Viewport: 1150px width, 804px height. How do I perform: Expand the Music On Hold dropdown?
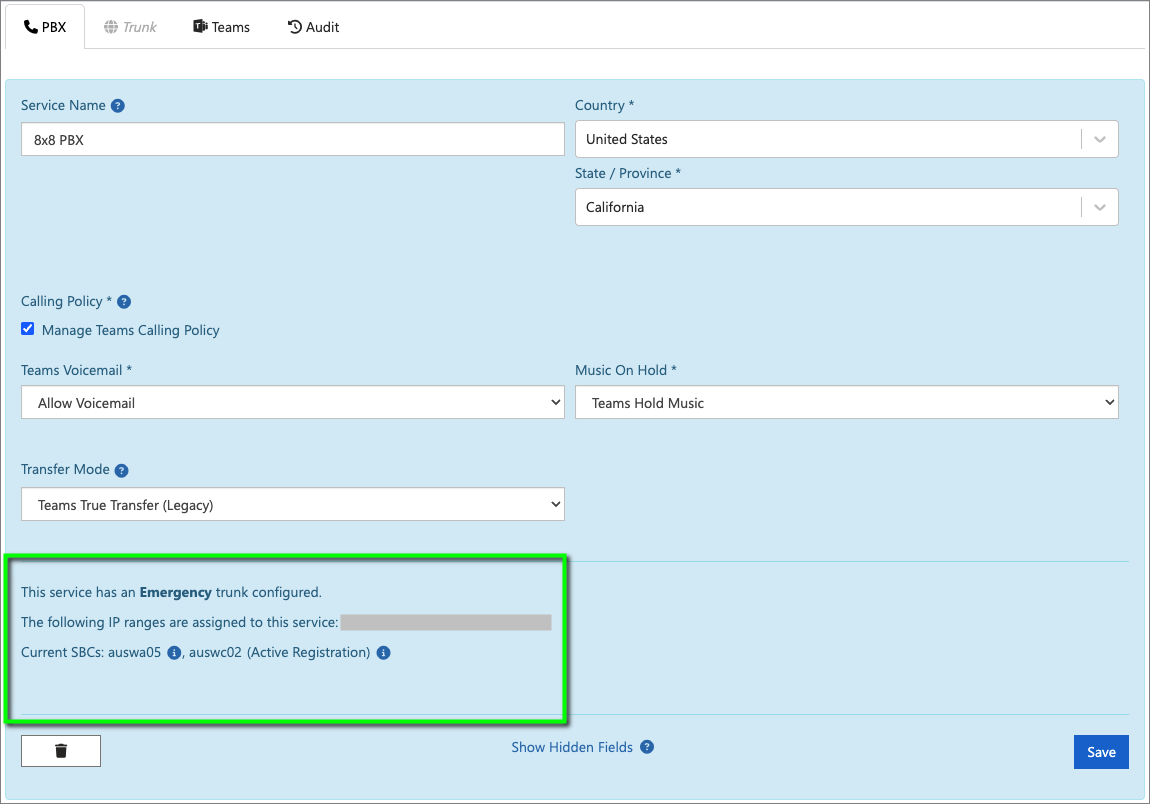pyautogui.click(x=846, y=403)
